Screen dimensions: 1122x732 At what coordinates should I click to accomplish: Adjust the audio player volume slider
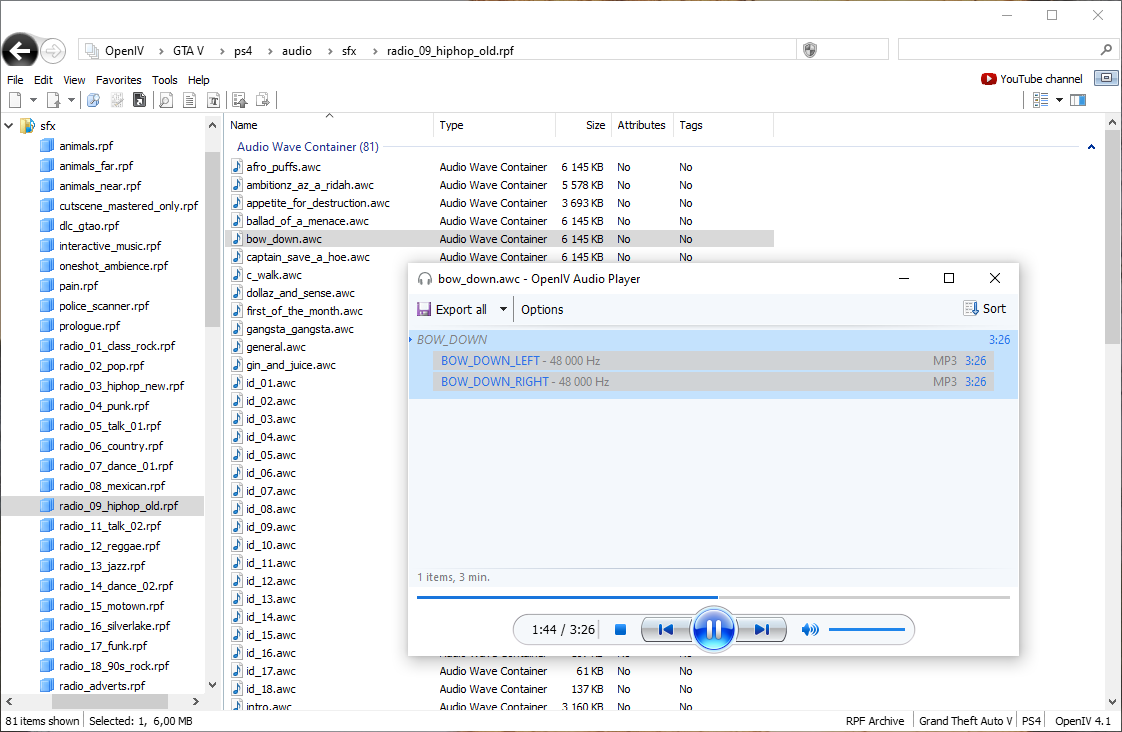(x=867, y=630)
